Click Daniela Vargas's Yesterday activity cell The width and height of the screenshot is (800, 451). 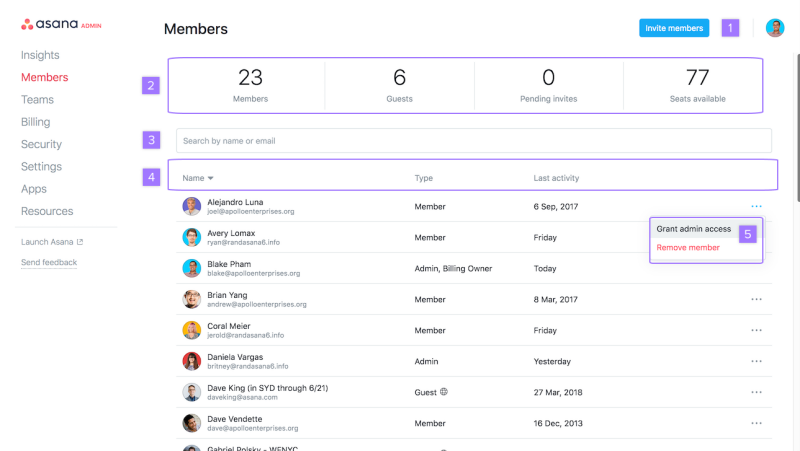tap(552, 361)
